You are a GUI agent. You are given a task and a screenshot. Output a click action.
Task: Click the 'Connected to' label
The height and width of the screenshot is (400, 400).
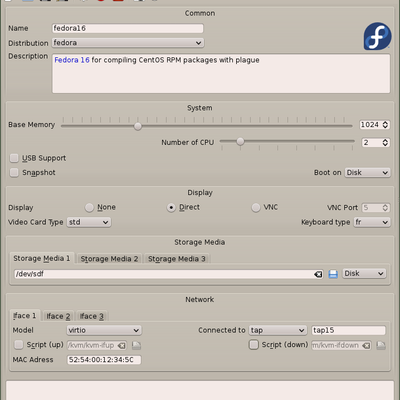coord(222,330)
